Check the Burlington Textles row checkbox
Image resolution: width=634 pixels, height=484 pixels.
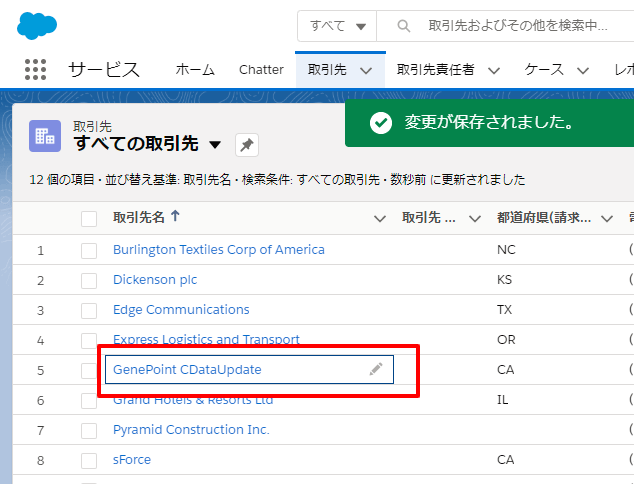coord(89,250)
